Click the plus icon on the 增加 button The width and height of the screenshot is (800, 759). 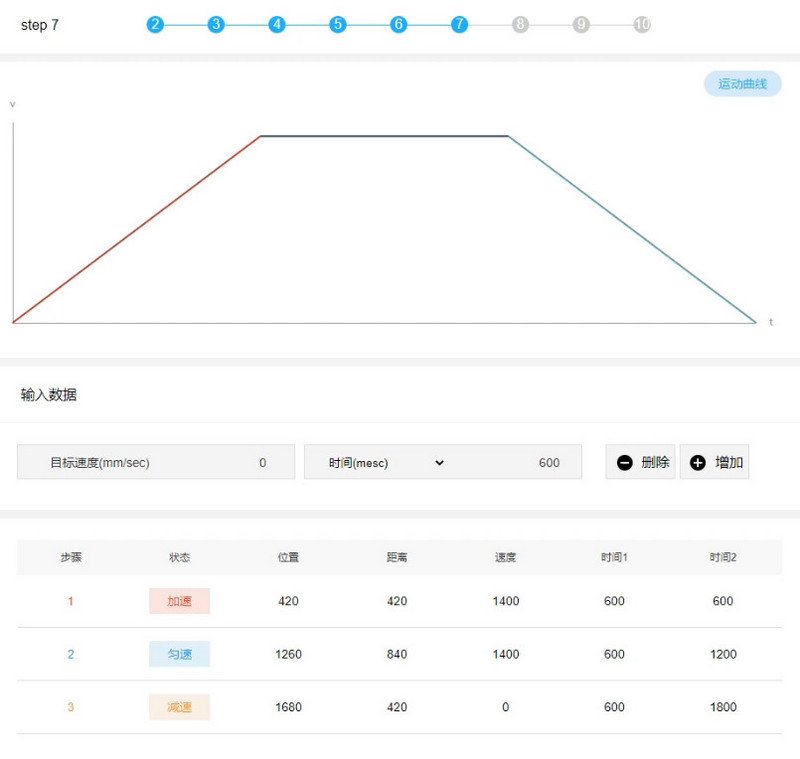click(x=697, y=463)
